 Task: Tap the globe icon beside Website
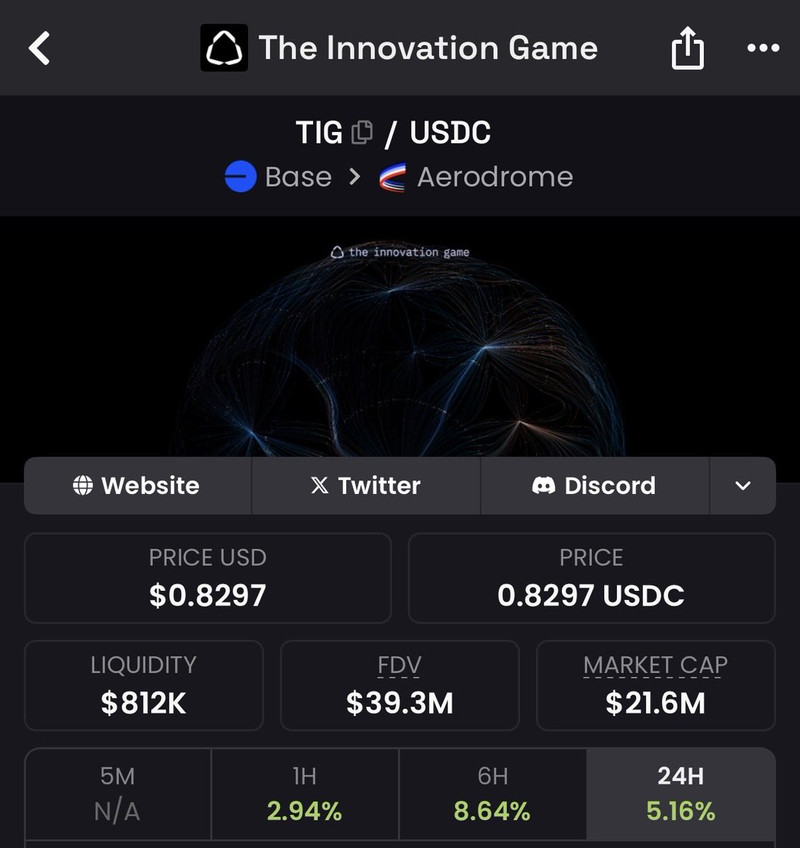click(83, 486)
